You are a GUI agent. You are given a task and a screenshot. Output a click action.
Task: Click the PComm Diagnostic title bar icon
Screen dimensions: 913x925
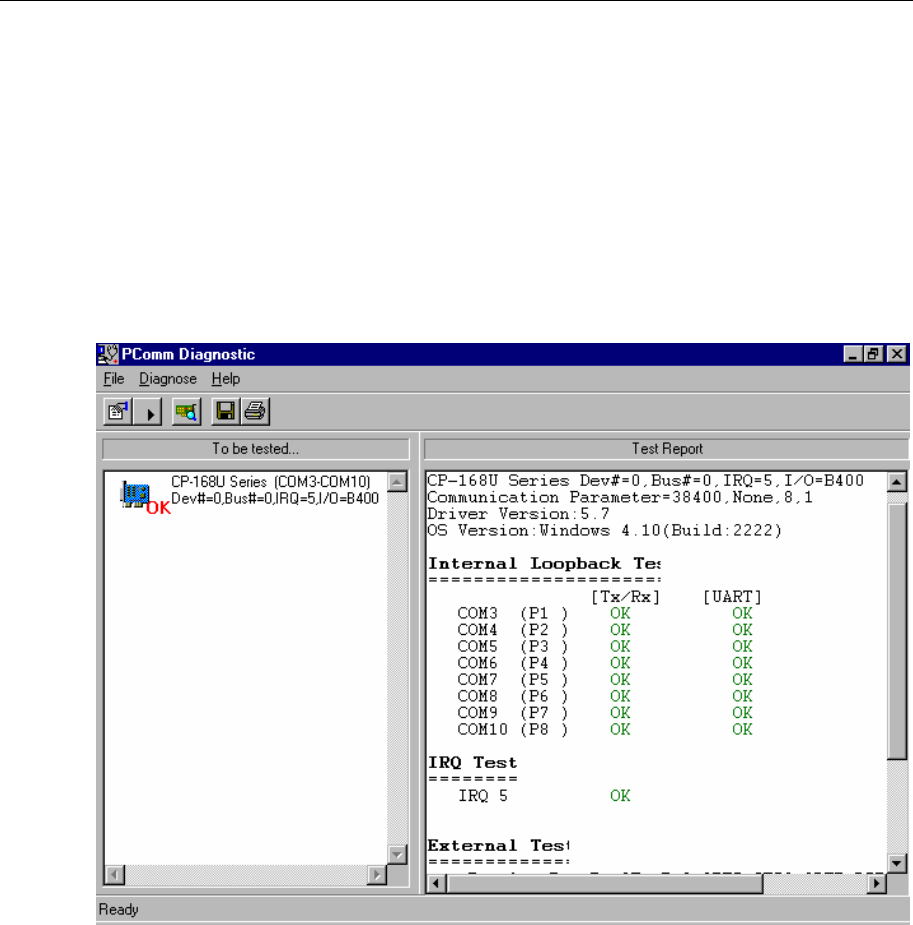pos(108,354)
